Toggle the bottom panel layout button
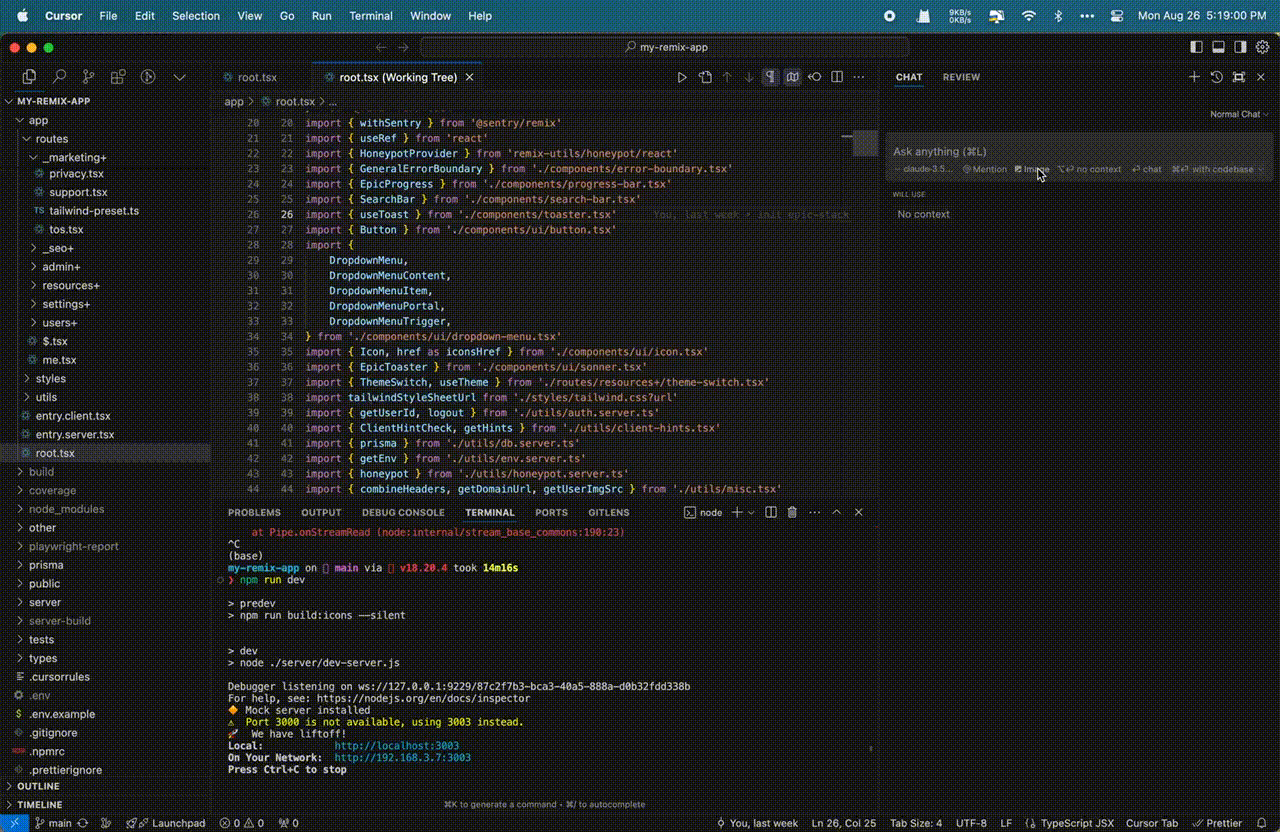 [1218, 47]
